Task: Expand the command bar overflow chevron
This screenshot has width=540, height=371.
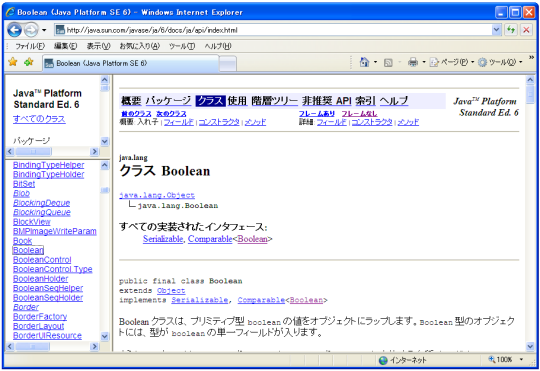Action: coord(531,58)
